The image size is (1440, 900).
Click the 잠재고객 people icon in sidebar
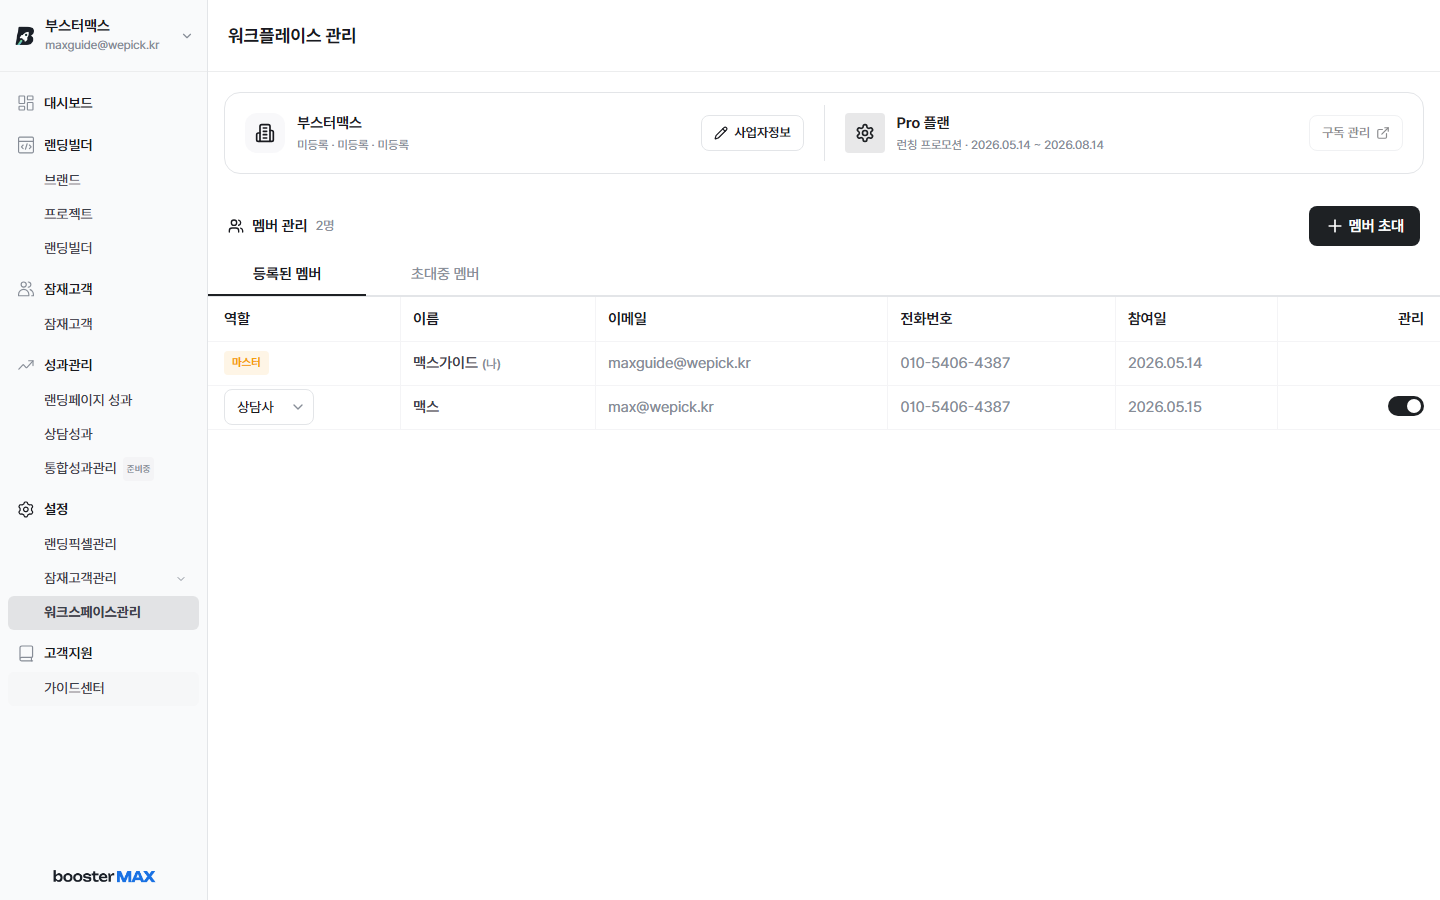tap(26, 289)
